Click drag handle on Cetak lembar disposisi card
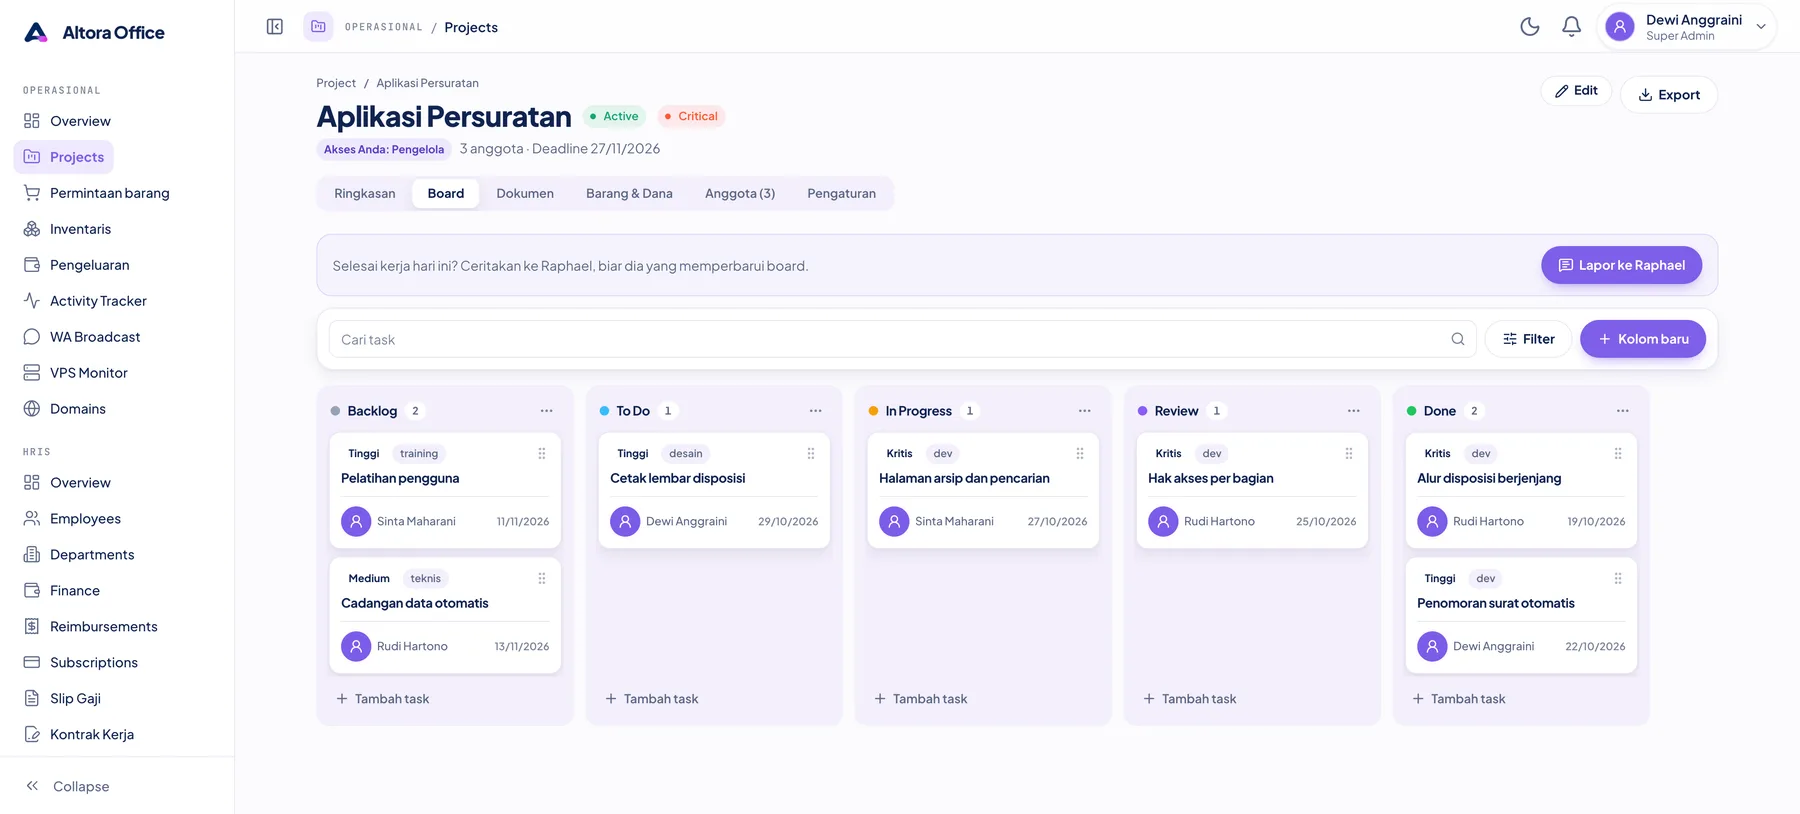Image resolution: width=1800 pixels, height=814 pixels. pos(811,454)
